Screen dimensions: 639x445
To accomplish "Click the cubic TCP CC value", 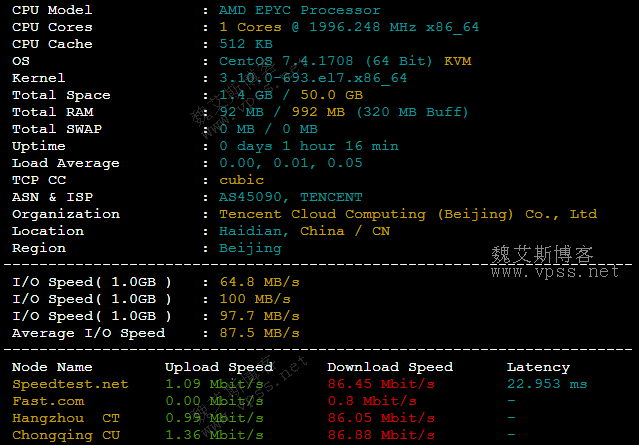I will pyautogui.click(x=241, y=180).
